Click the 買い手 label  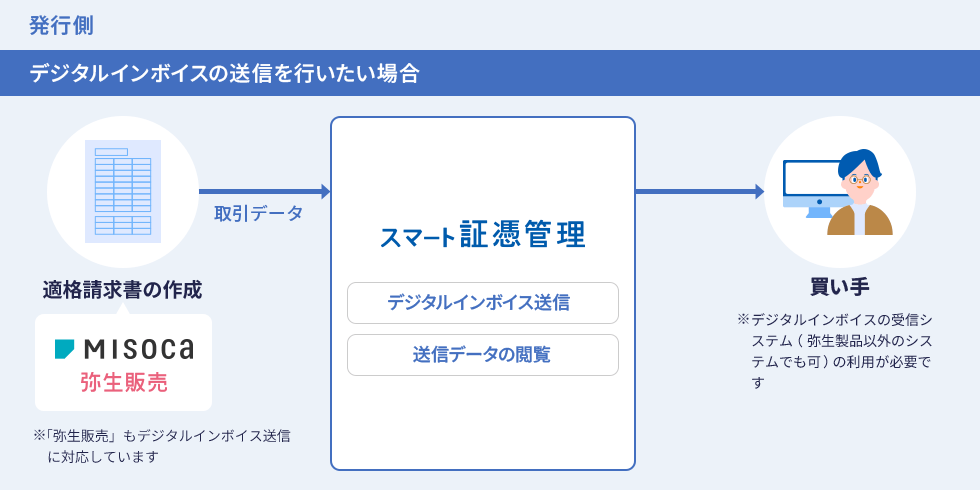coord(839,287)
